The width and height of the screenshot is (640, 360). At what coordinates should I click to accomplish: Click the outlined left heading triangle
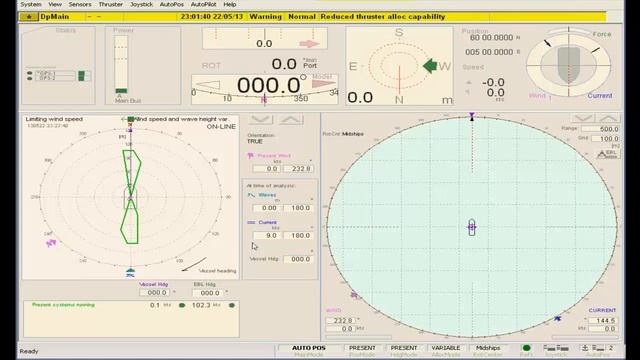(x=208, y=85)
